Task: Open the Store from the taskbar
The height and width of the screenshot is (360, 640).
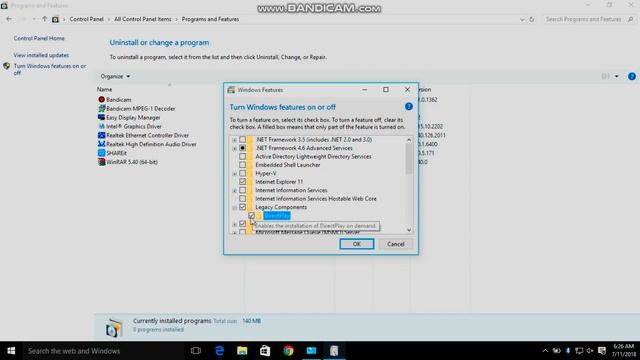Action: pos(265,351)
